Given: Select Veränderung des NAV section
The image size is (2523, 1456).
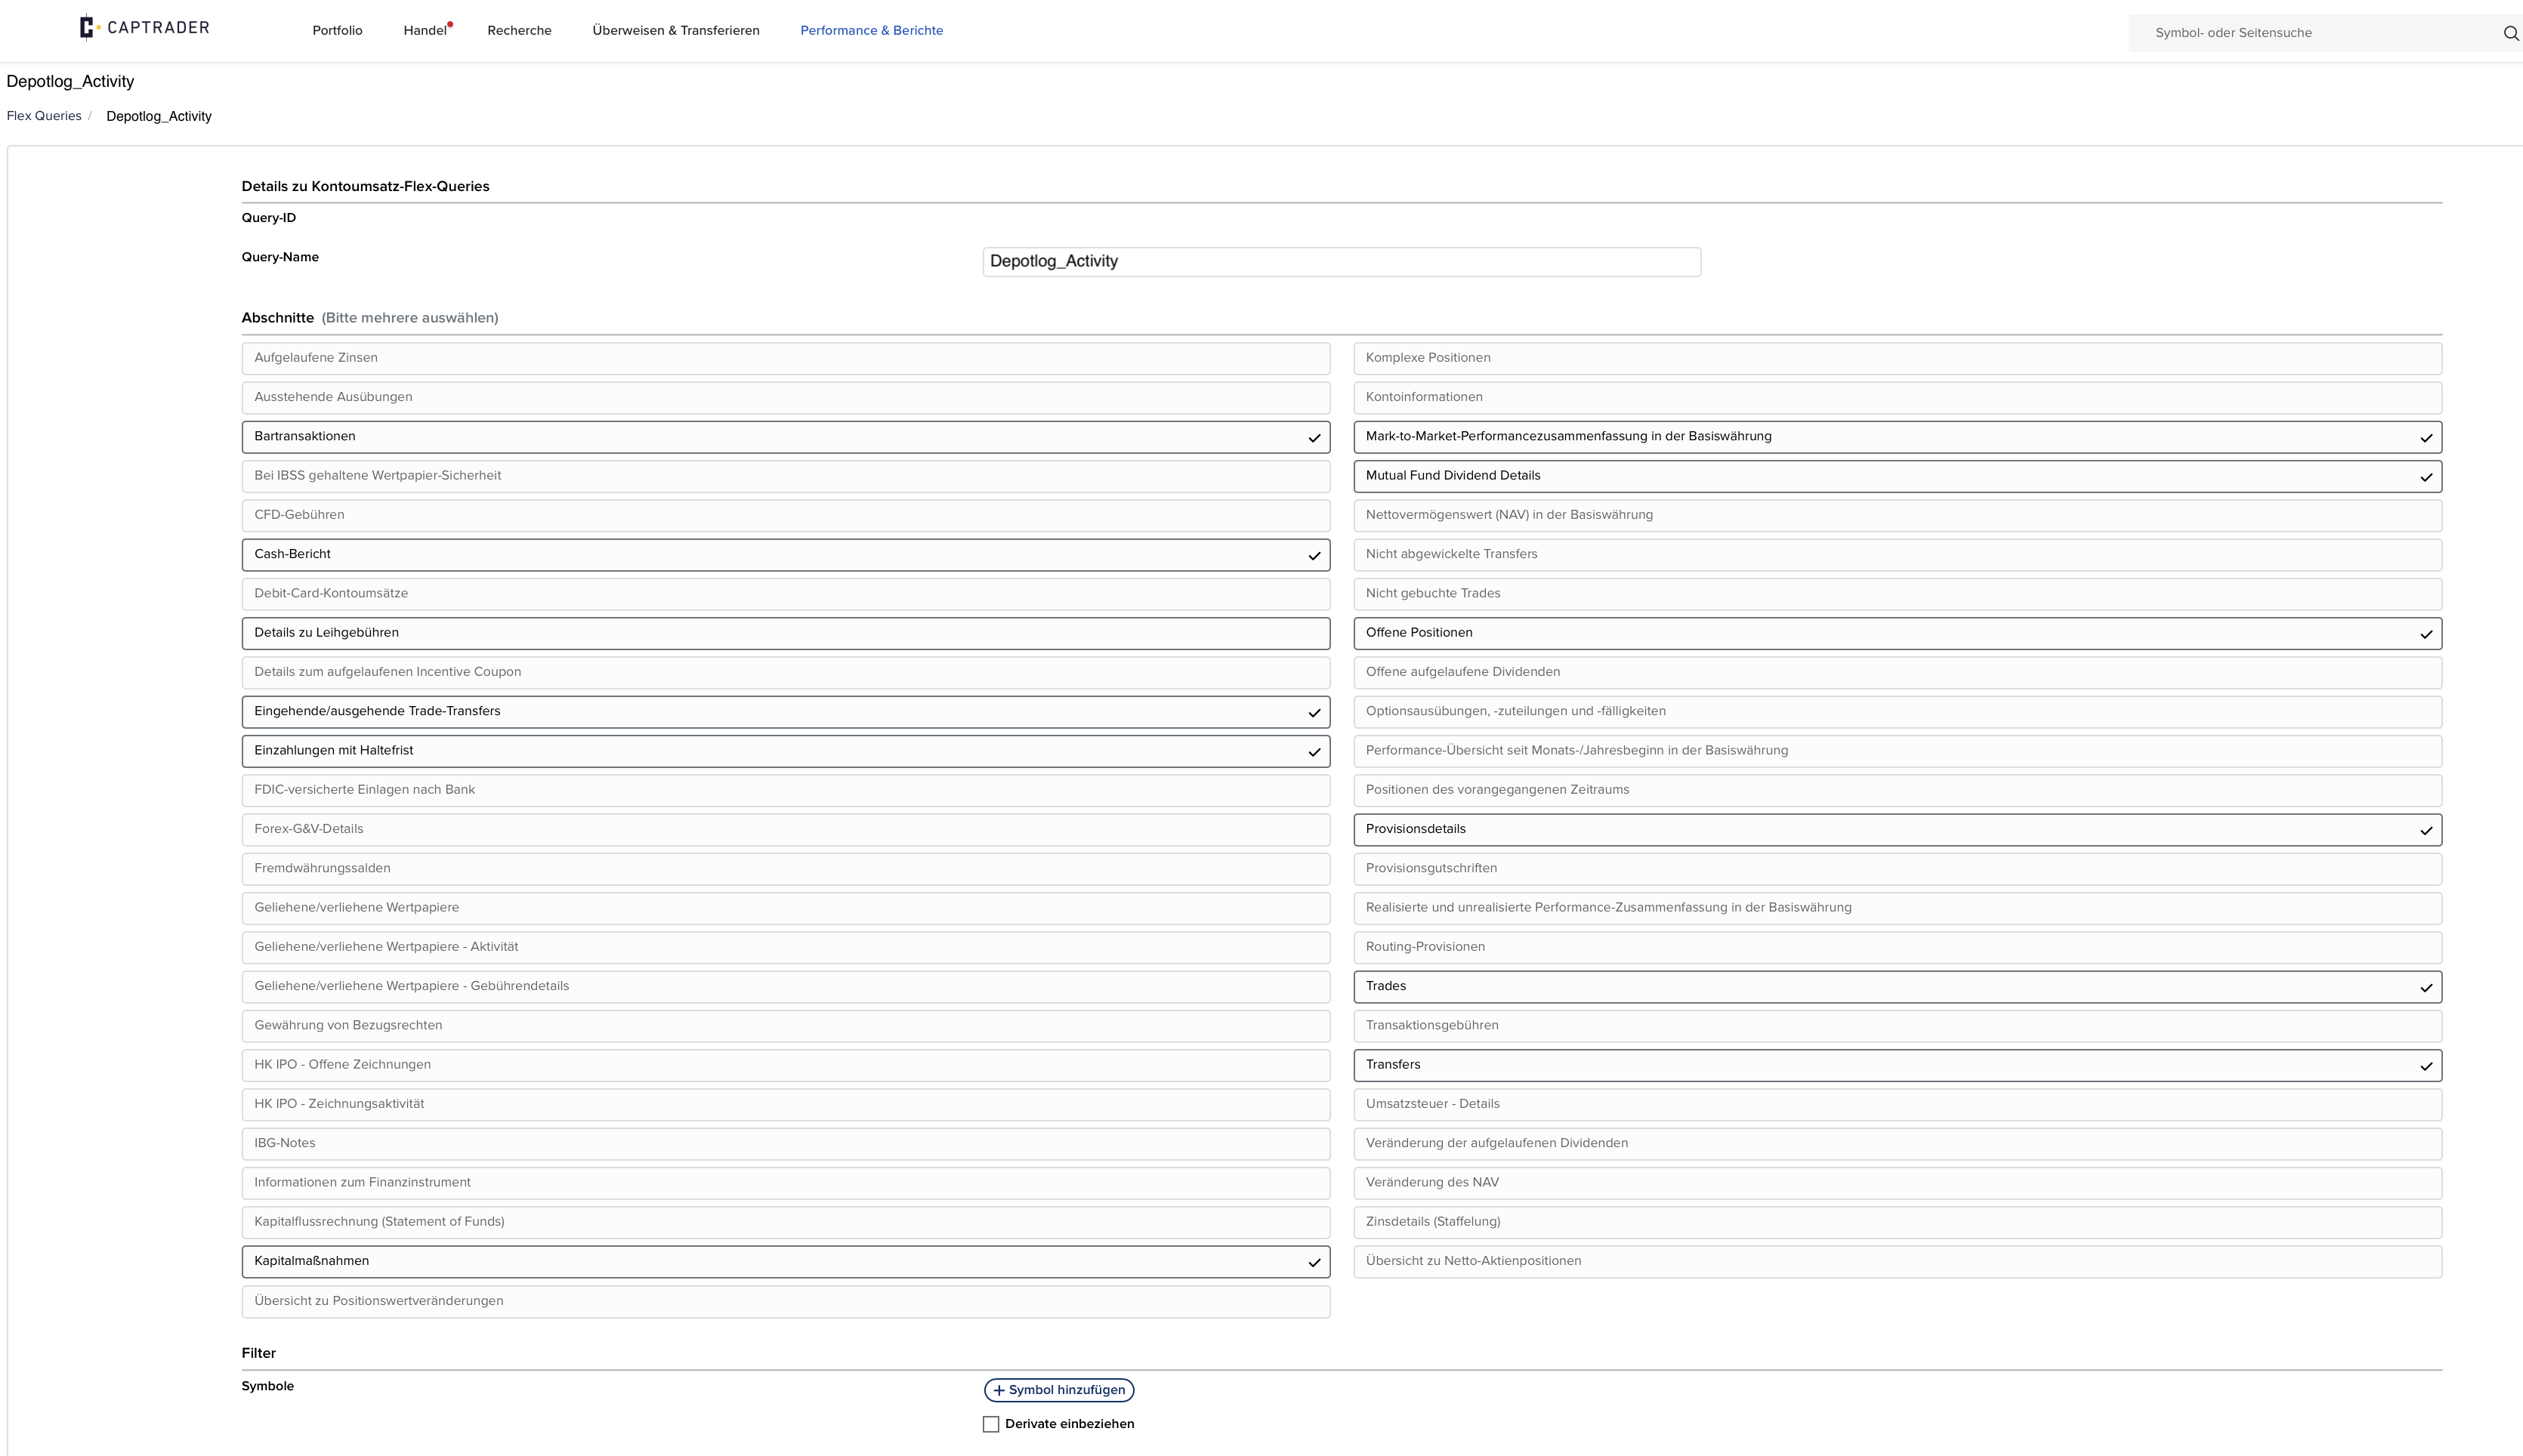Looking at the screenshot, I should [x=1897, y=1183].
